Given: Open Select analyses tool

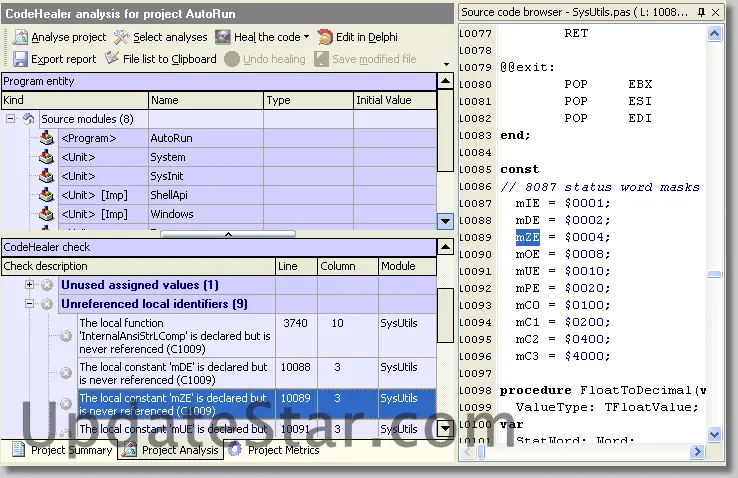Looking at the screenshot, I should pyautogui.click(x=122, y=37).
